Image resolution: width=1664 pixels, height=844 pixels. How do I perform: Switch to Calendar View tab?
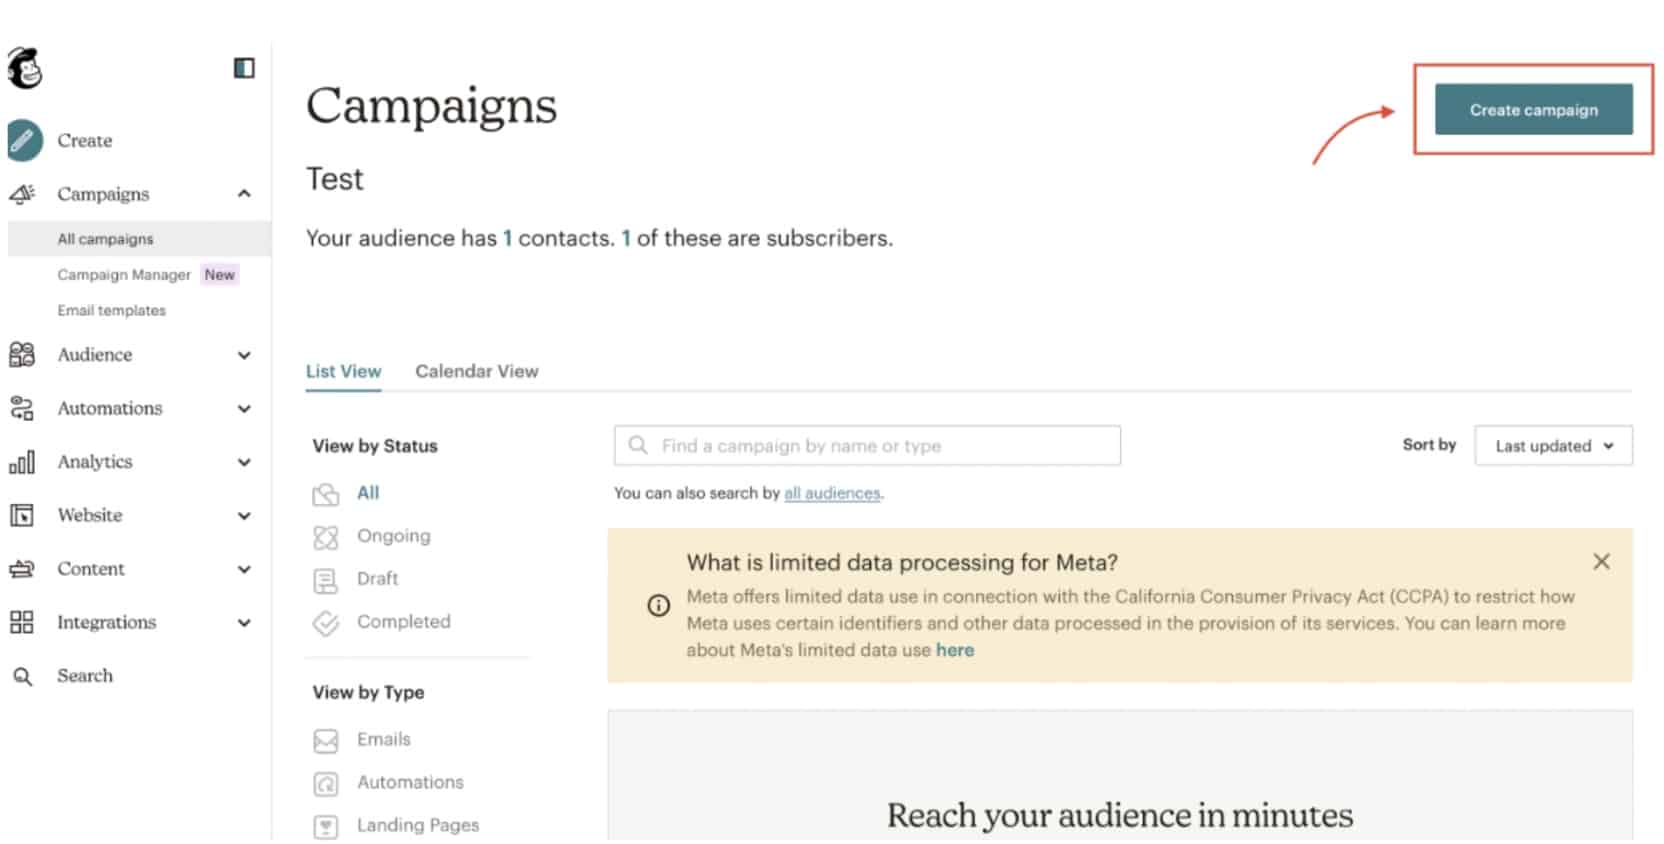[x=476, y=372]
